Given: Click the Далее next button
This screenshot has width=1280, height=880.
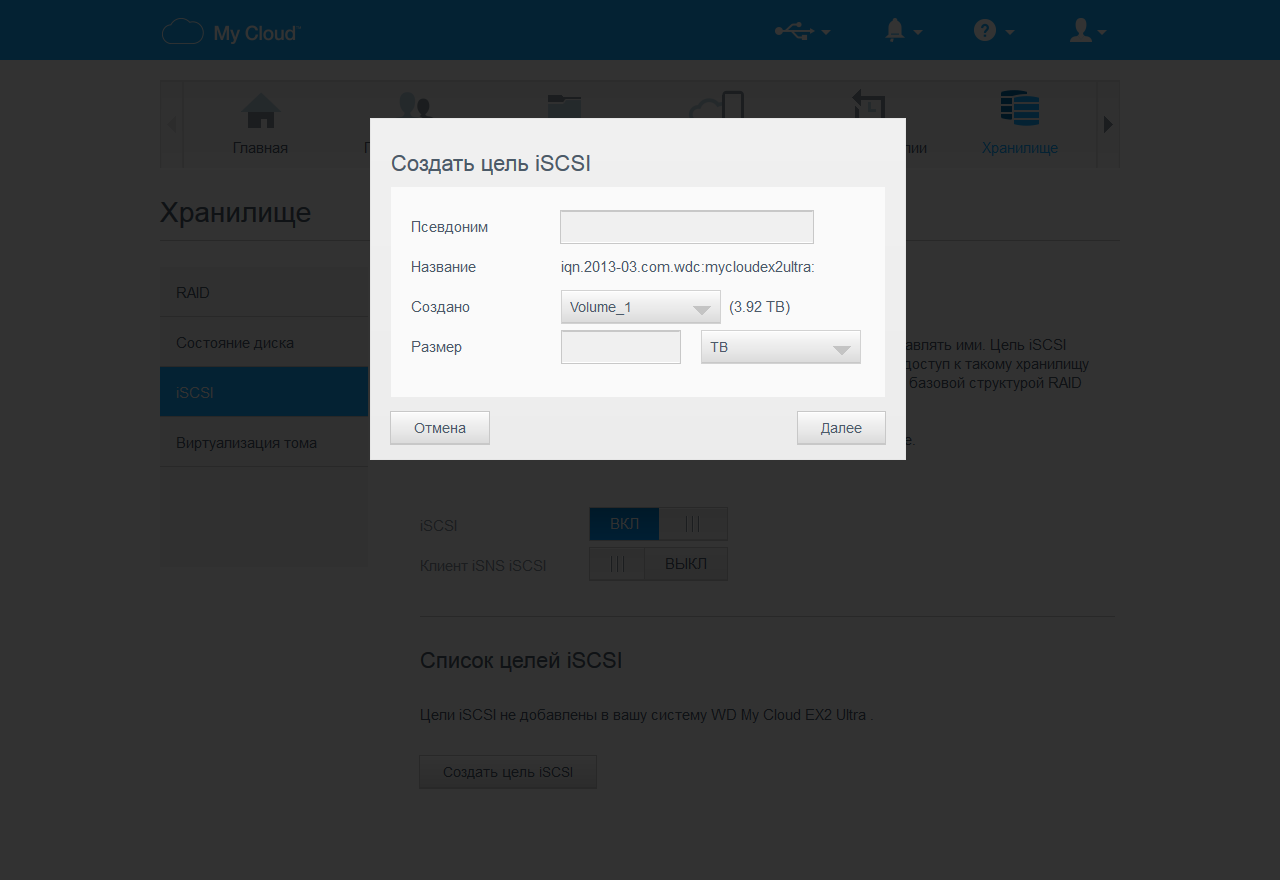Looking at the screenshot, I should coord(841,428).
